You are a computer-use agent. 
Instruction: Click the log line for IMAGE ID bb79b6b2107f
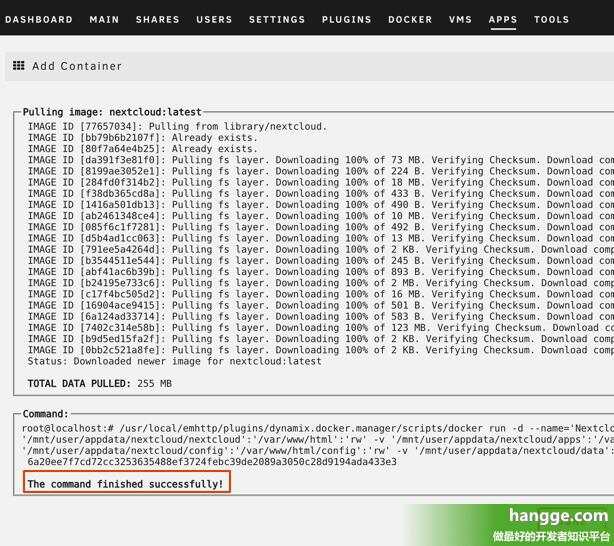(x=143, y=137)
